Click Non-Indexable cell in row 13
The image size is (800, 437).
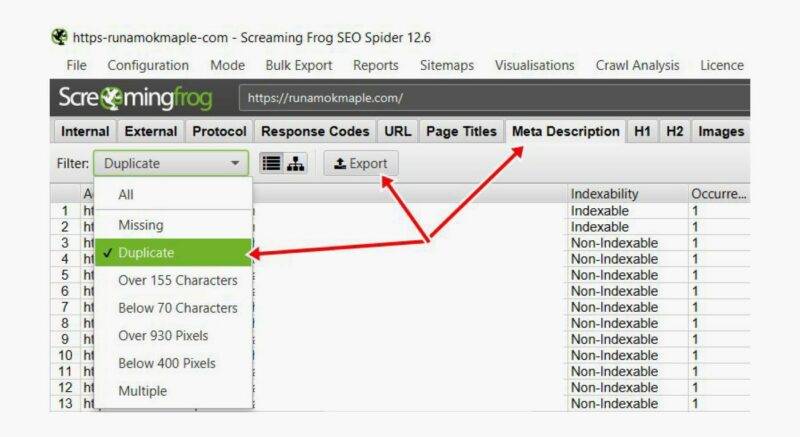click(627, 403)
